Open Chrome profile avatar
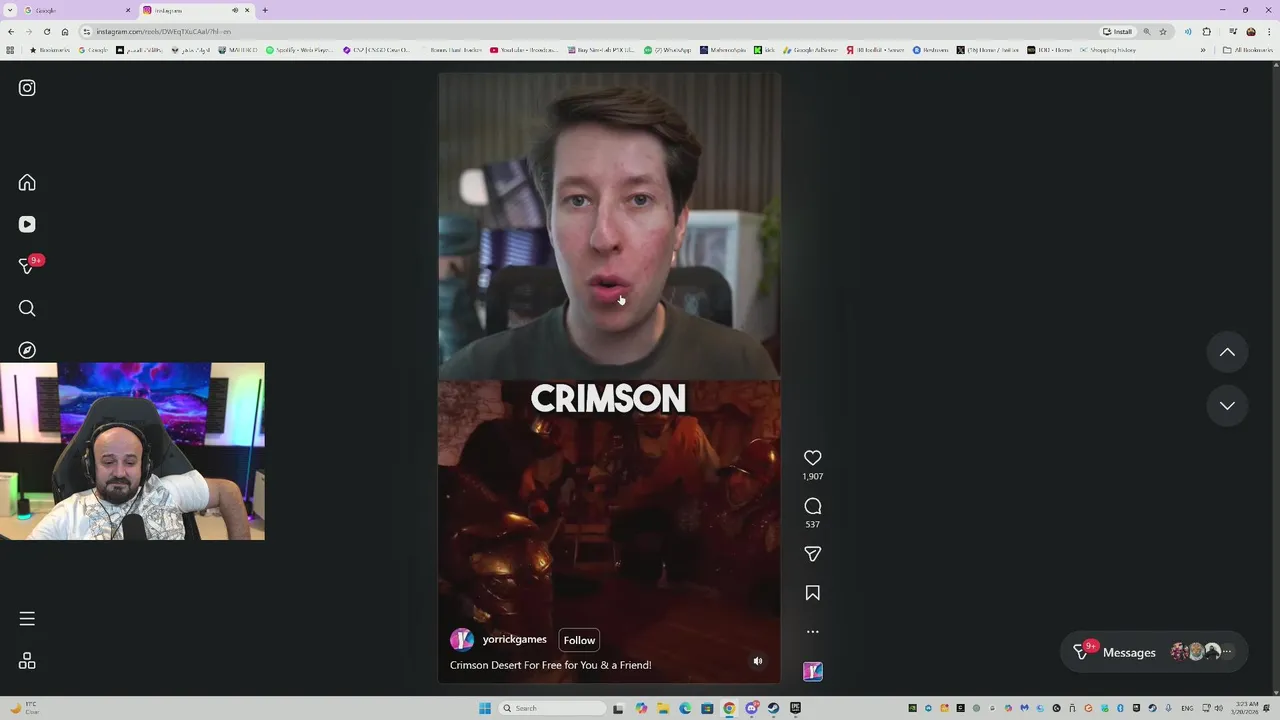Screen dimensions: 1280x720 (1251, 31)
